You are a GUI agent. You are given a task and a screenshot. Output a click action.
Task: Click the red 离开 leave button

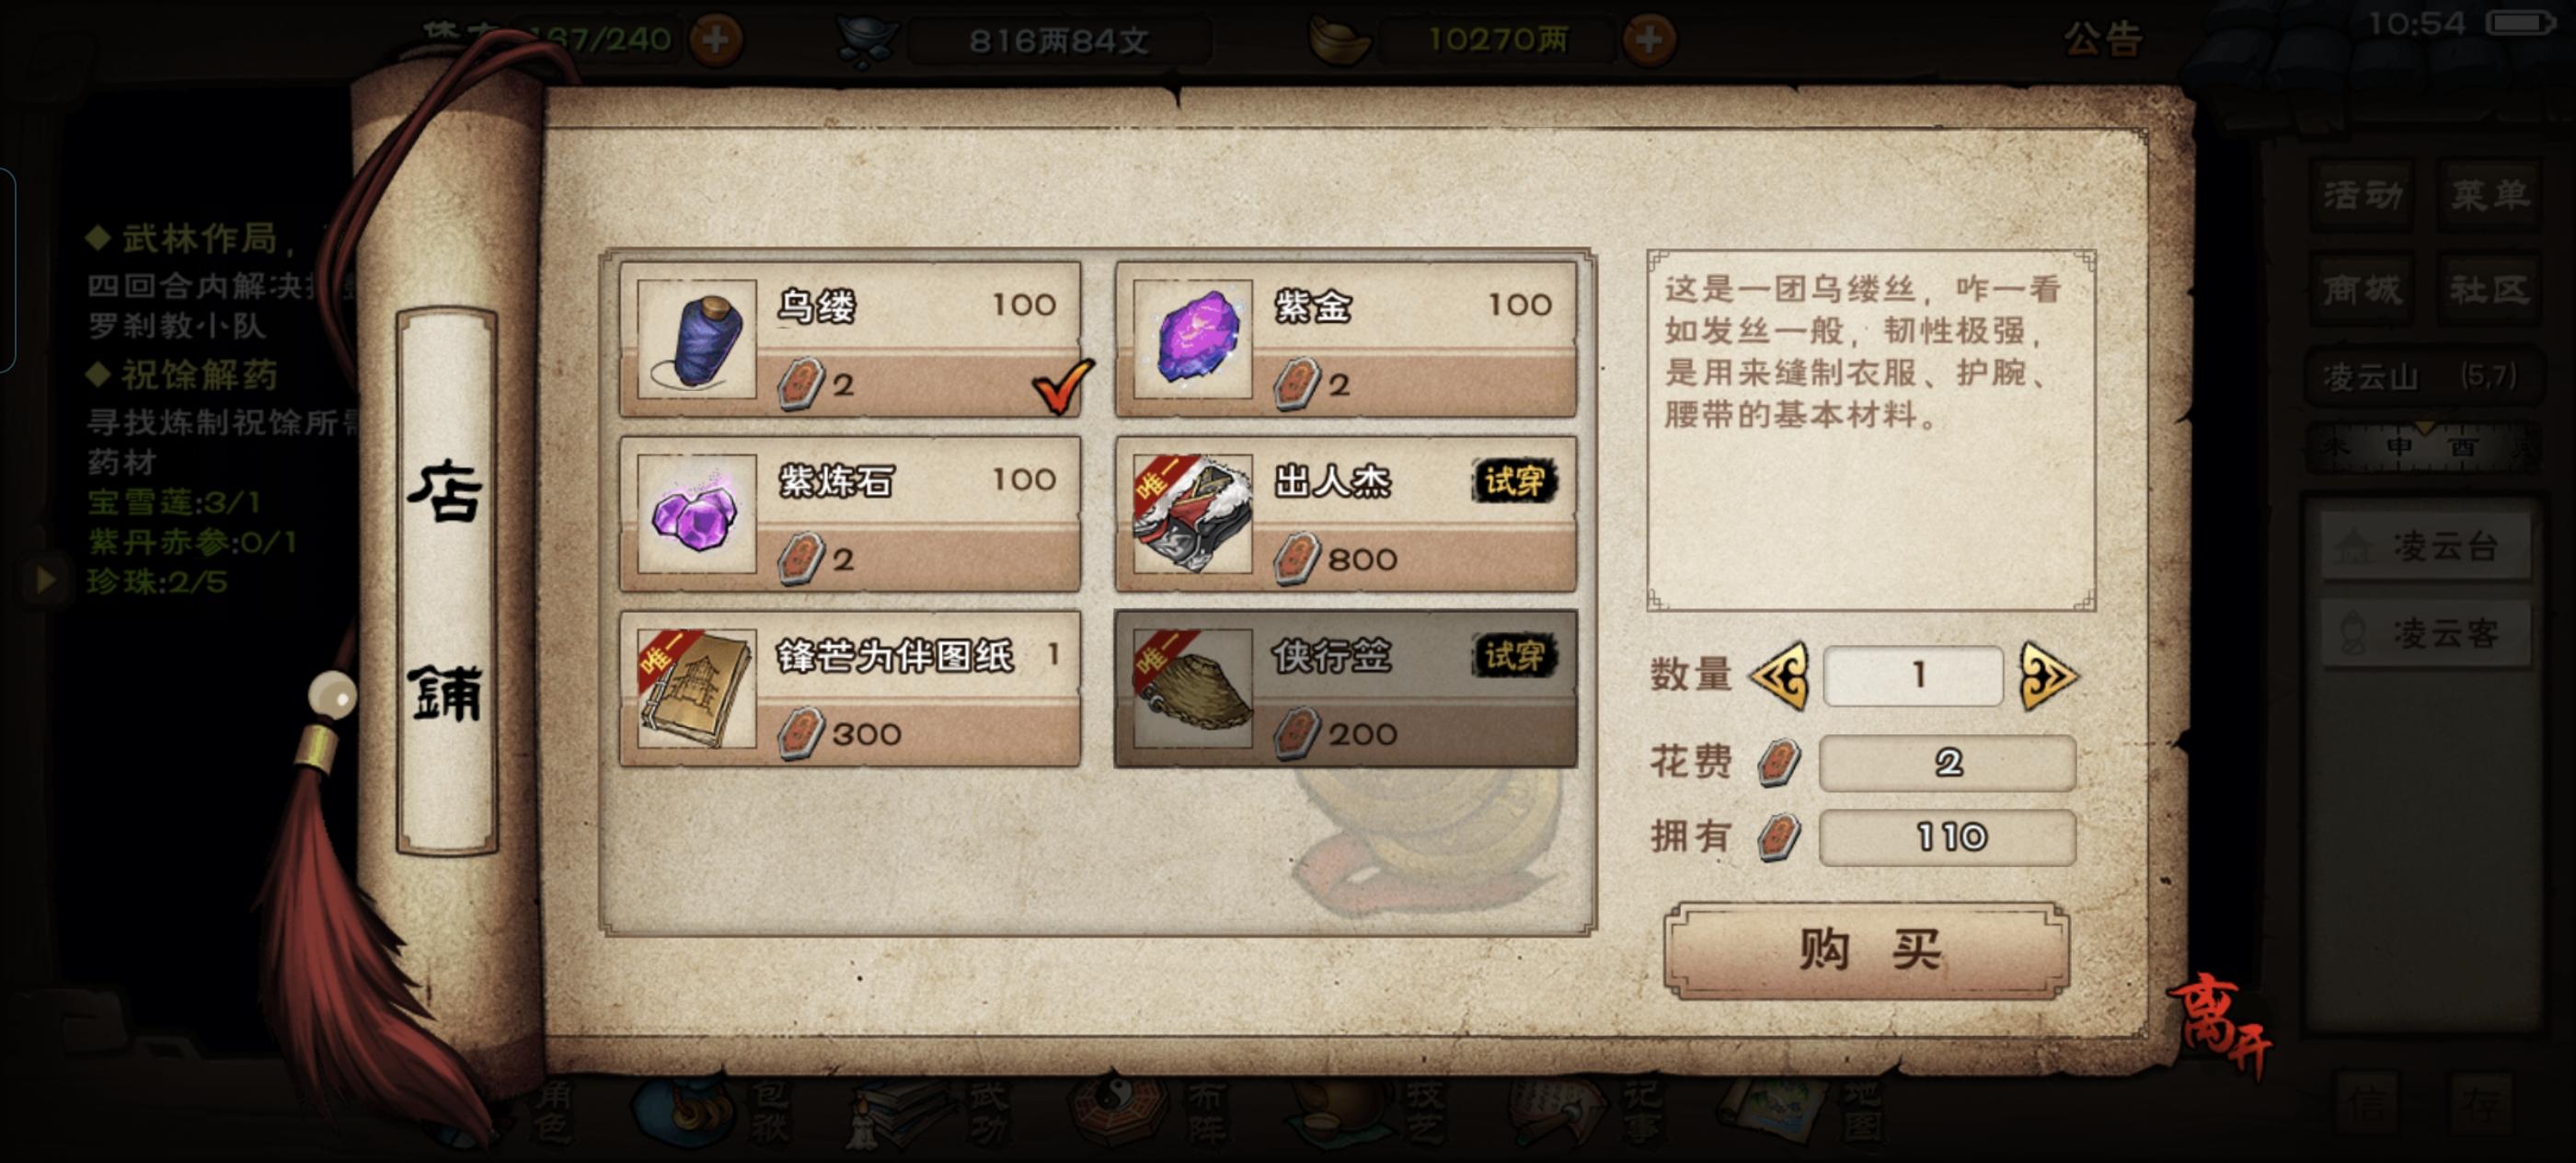pos(2220,1025)
